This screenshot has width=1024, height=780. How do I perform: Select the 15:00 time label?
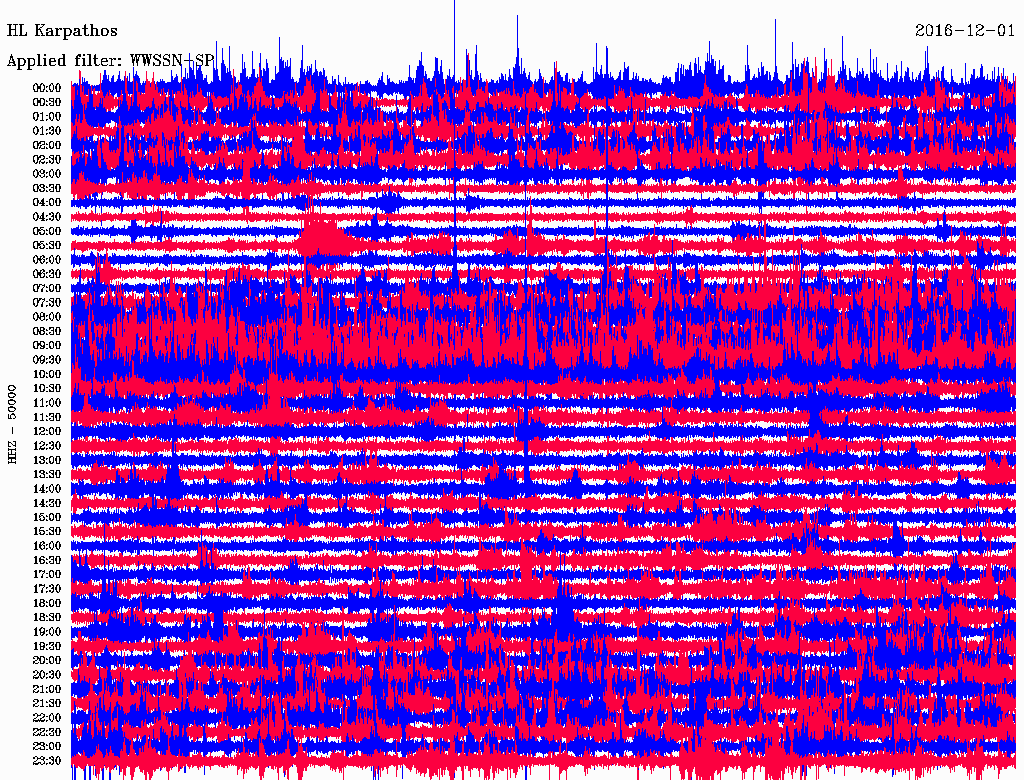tap(47, 517)
